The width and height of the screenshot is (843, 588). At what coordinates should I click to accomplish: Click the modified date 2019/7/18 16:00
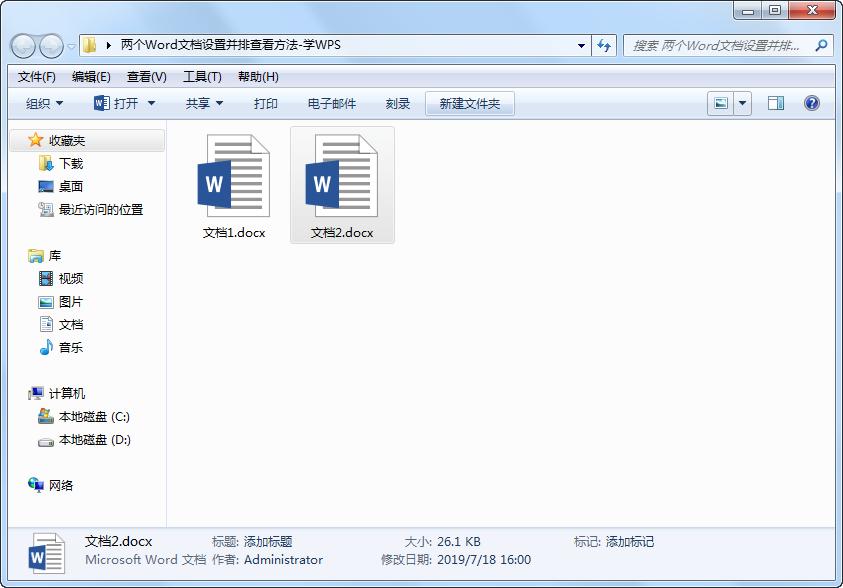[484, 560]
